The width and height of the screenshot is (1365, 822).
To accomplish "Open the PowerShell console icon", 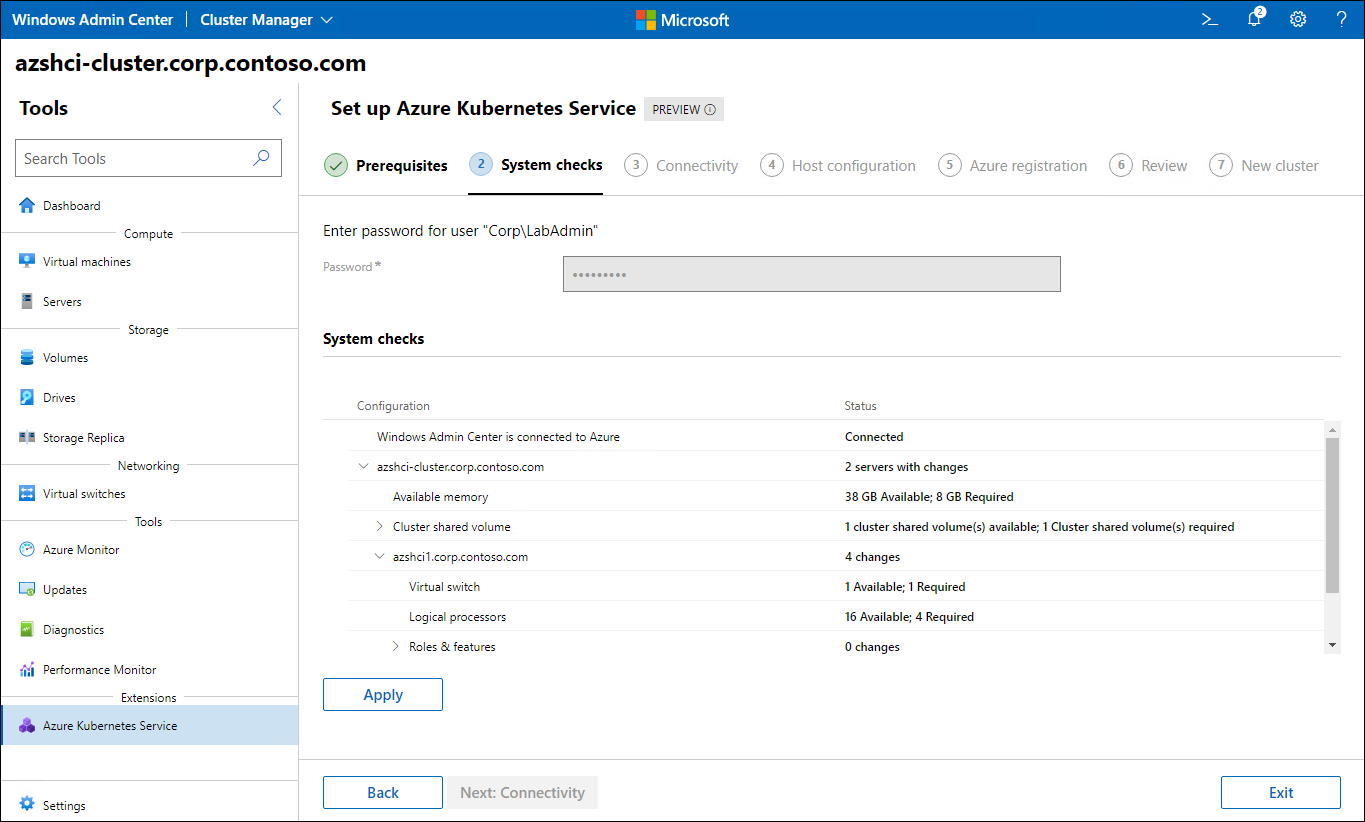I will [x=1209, y=19].
